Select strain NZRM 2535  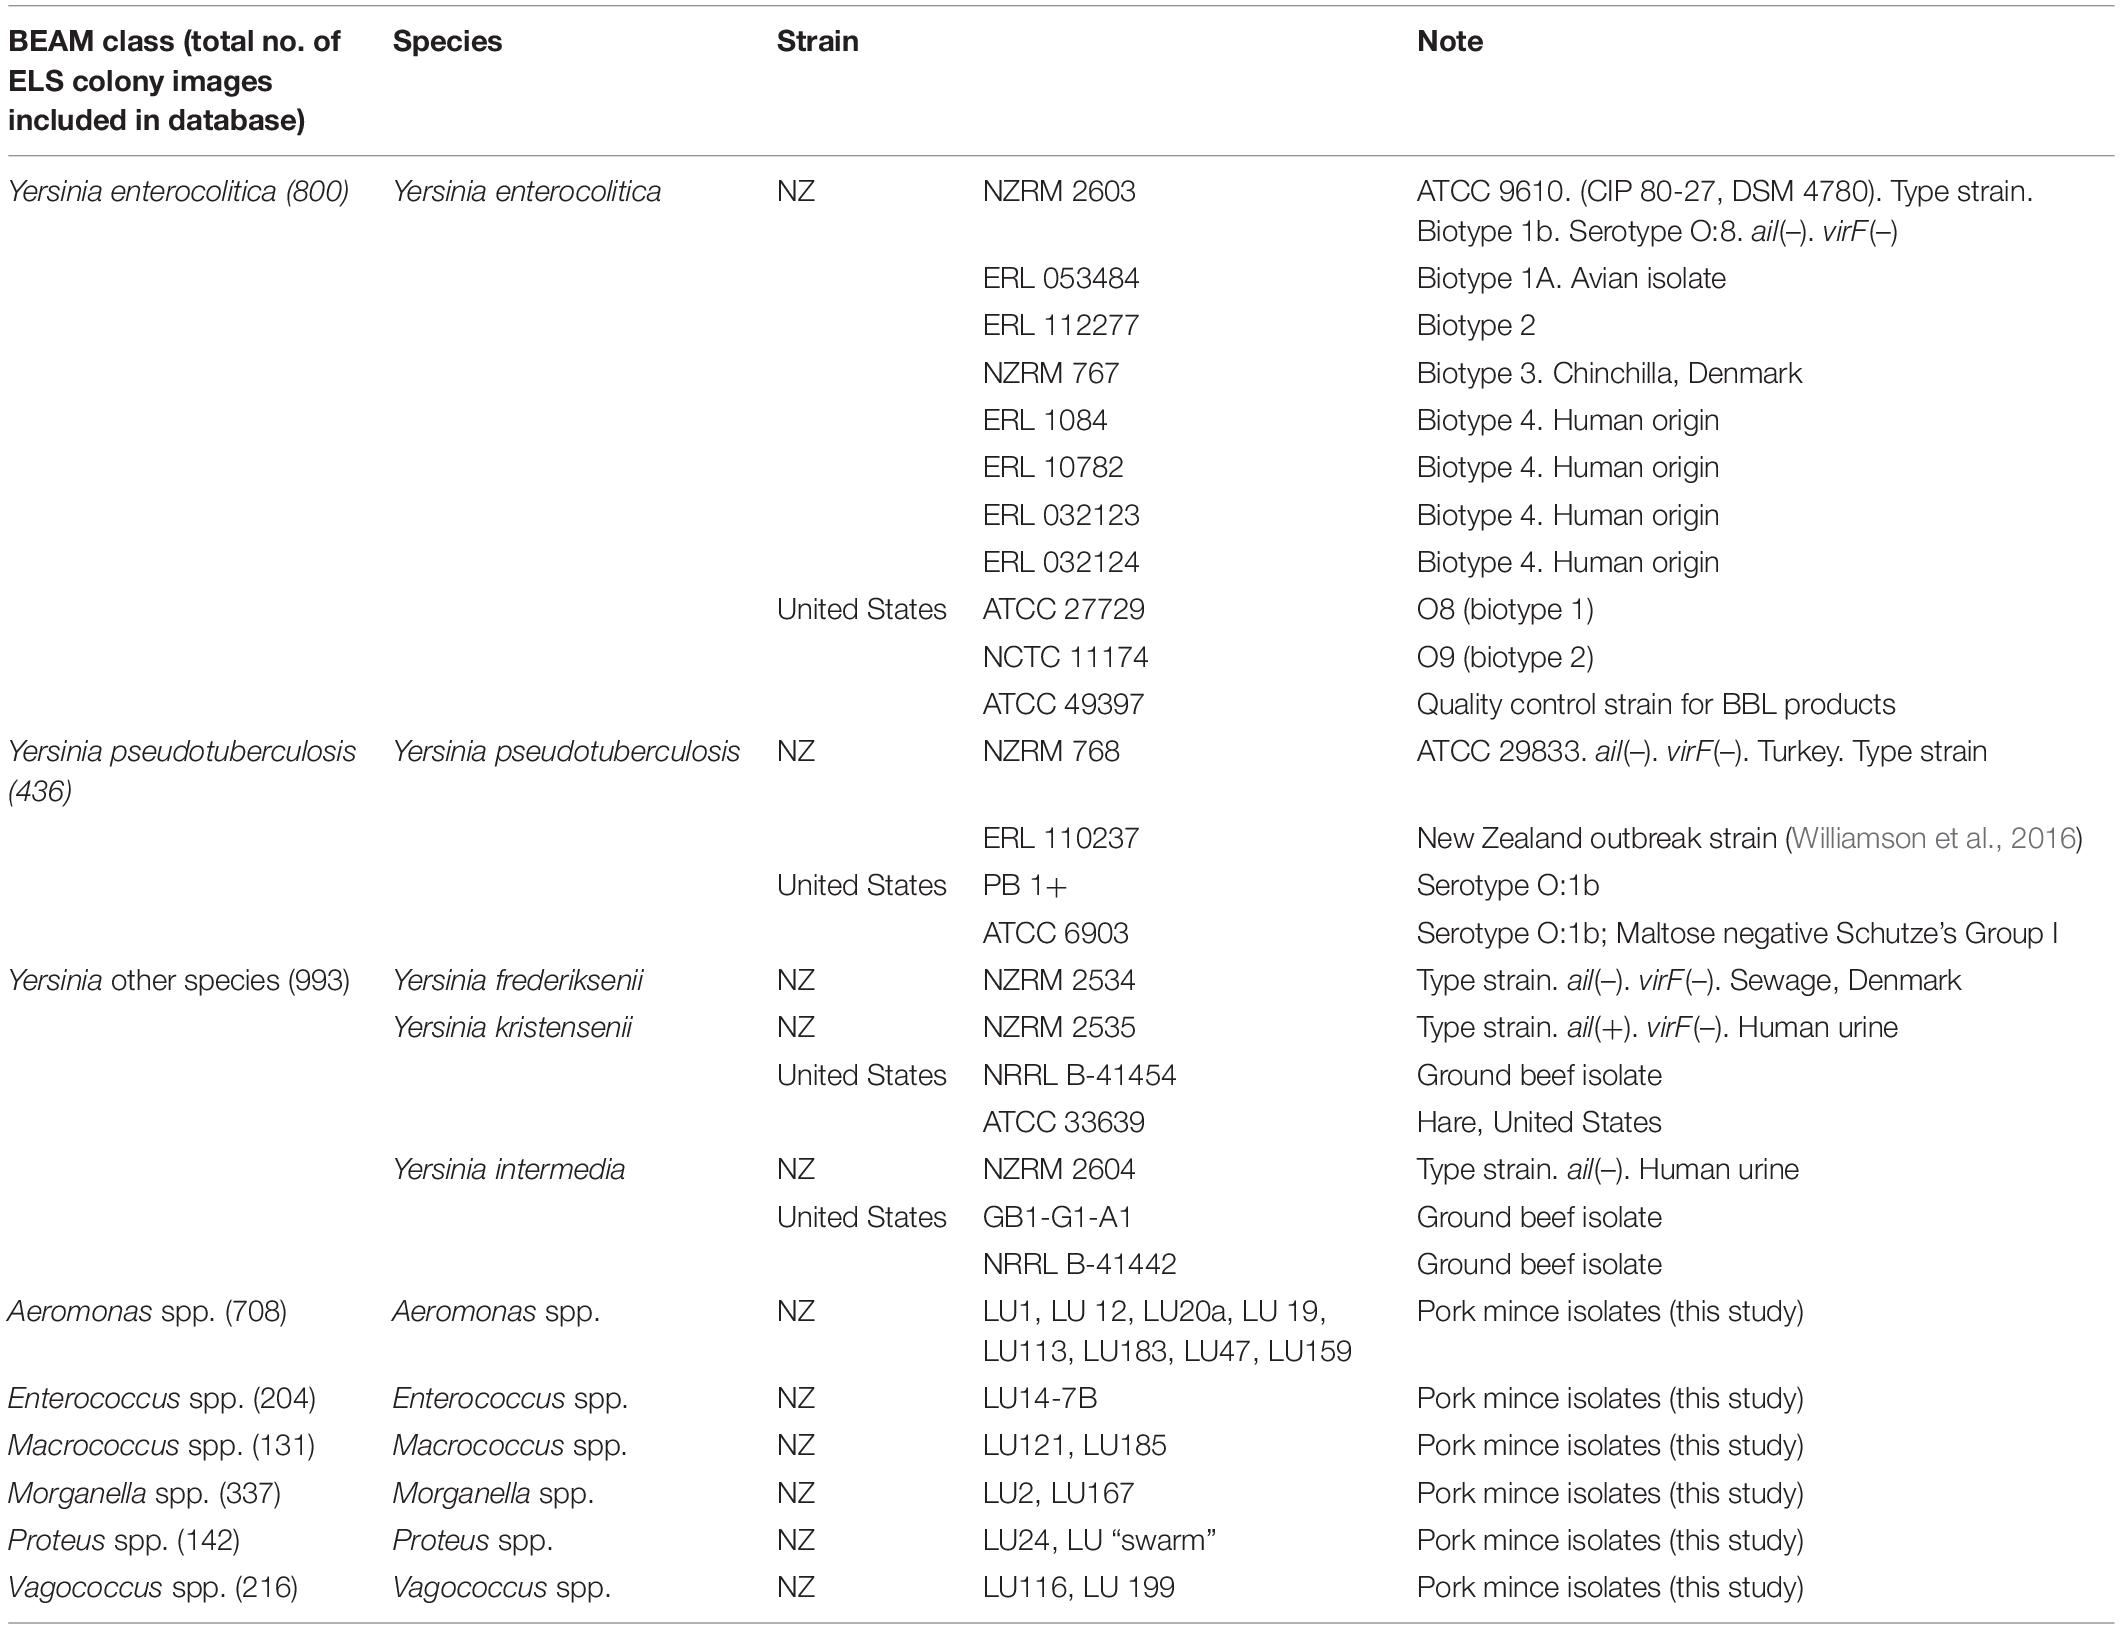point(1059,1027)
